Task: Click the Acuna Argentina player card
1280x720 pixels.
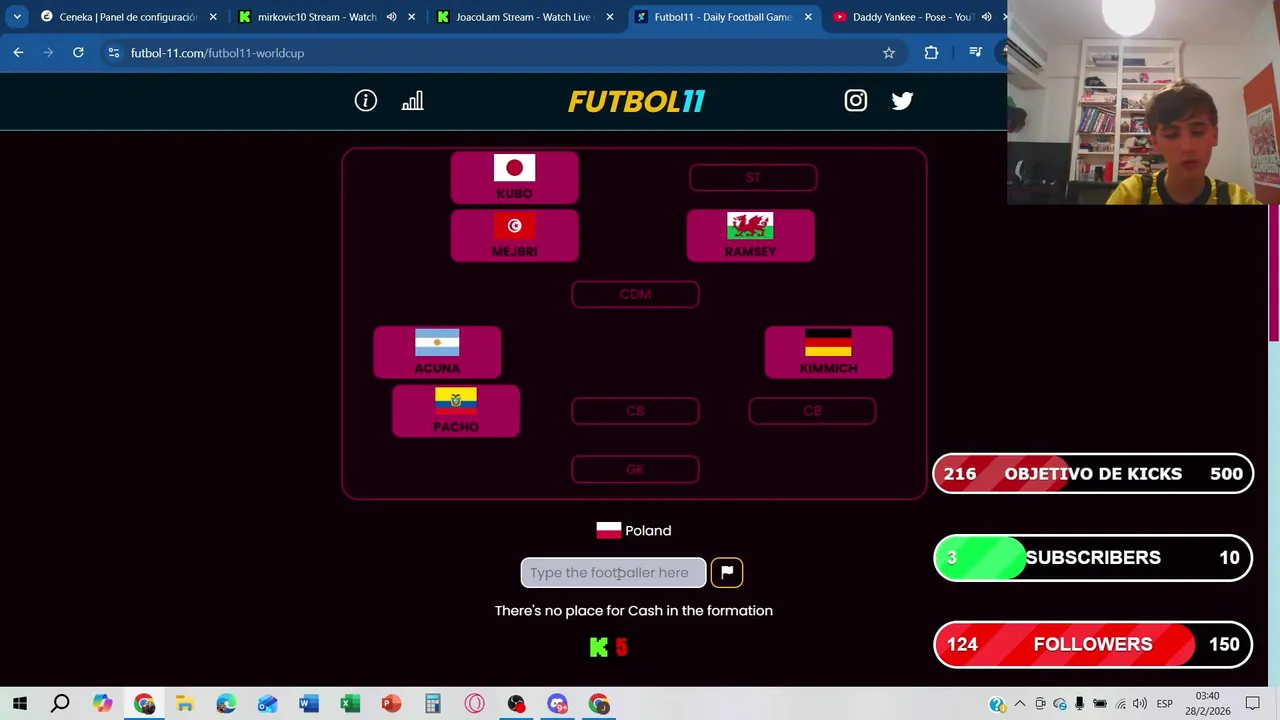Action: (x=437, y=353)
